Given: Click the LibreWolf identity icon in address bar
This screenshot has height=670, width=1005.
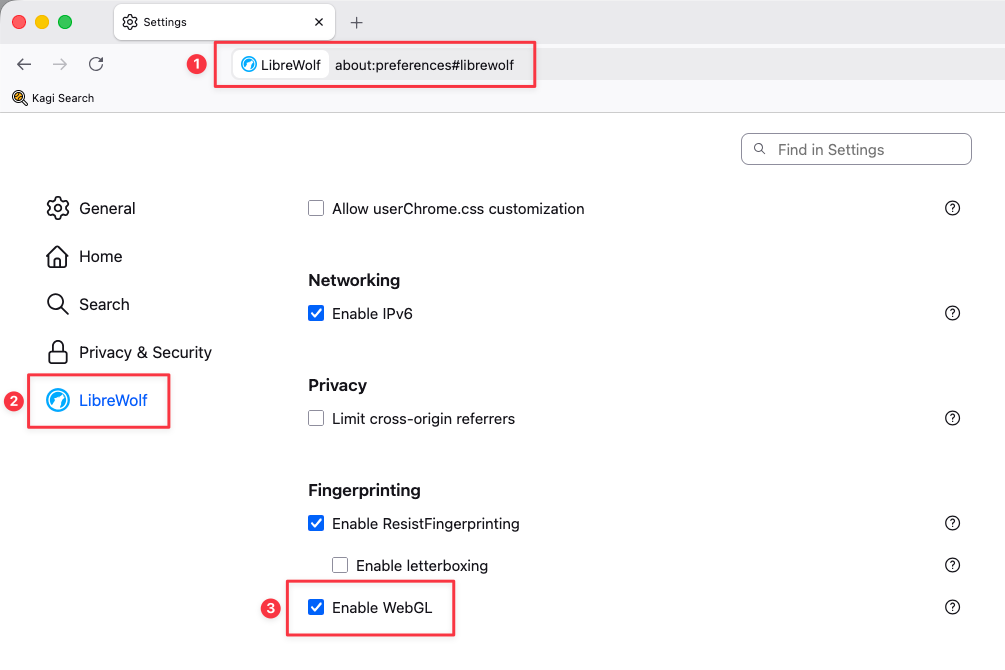Looking at the screenshot, I should coord(280,65).
